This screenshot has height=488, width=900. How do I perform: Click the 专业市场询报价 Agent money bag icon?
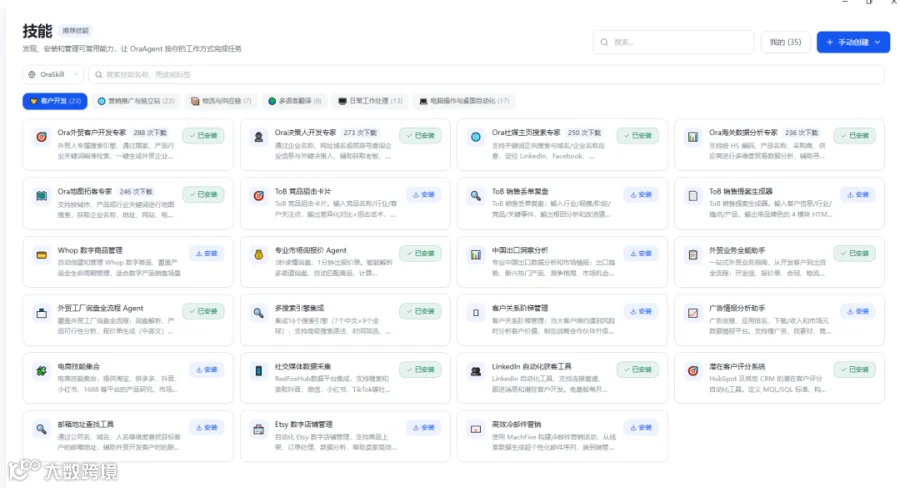tap(259, 255)
